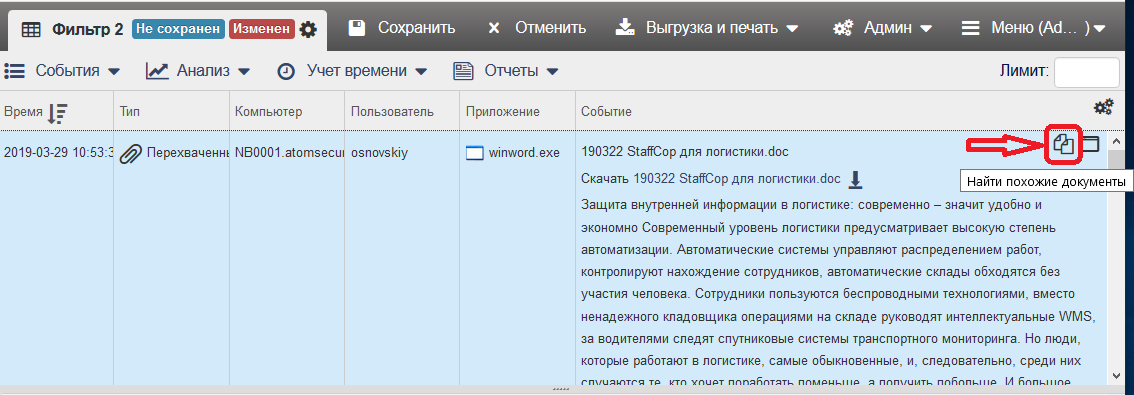Image resolution: width=1134 pixels, height=395 pixels.
Task: Click the newspaper icon next to Отчеты
Action: click(463, 71)
